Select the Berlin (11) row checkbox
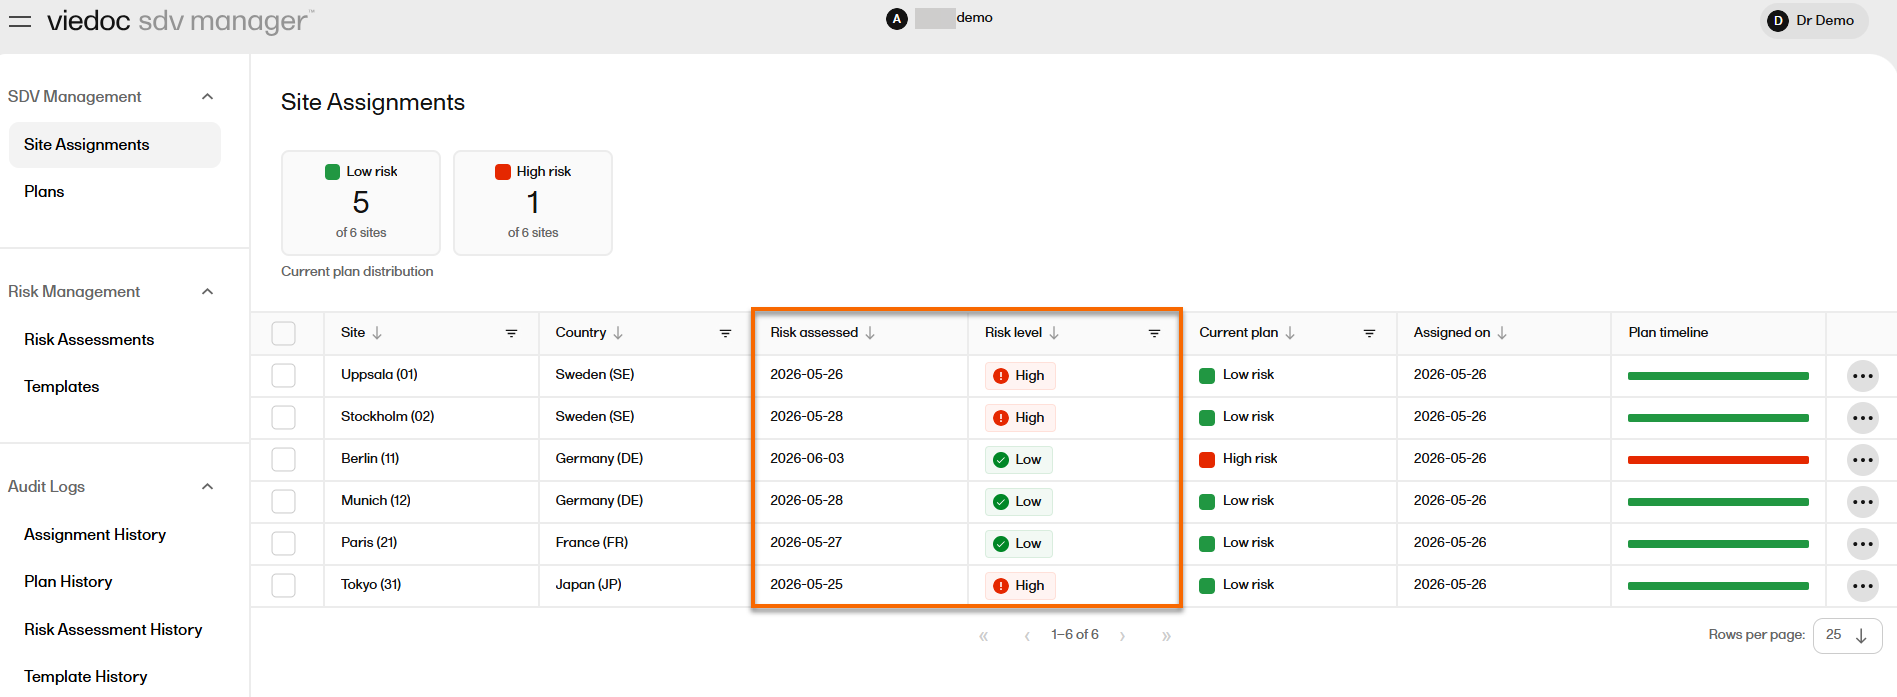 [284, 459]
